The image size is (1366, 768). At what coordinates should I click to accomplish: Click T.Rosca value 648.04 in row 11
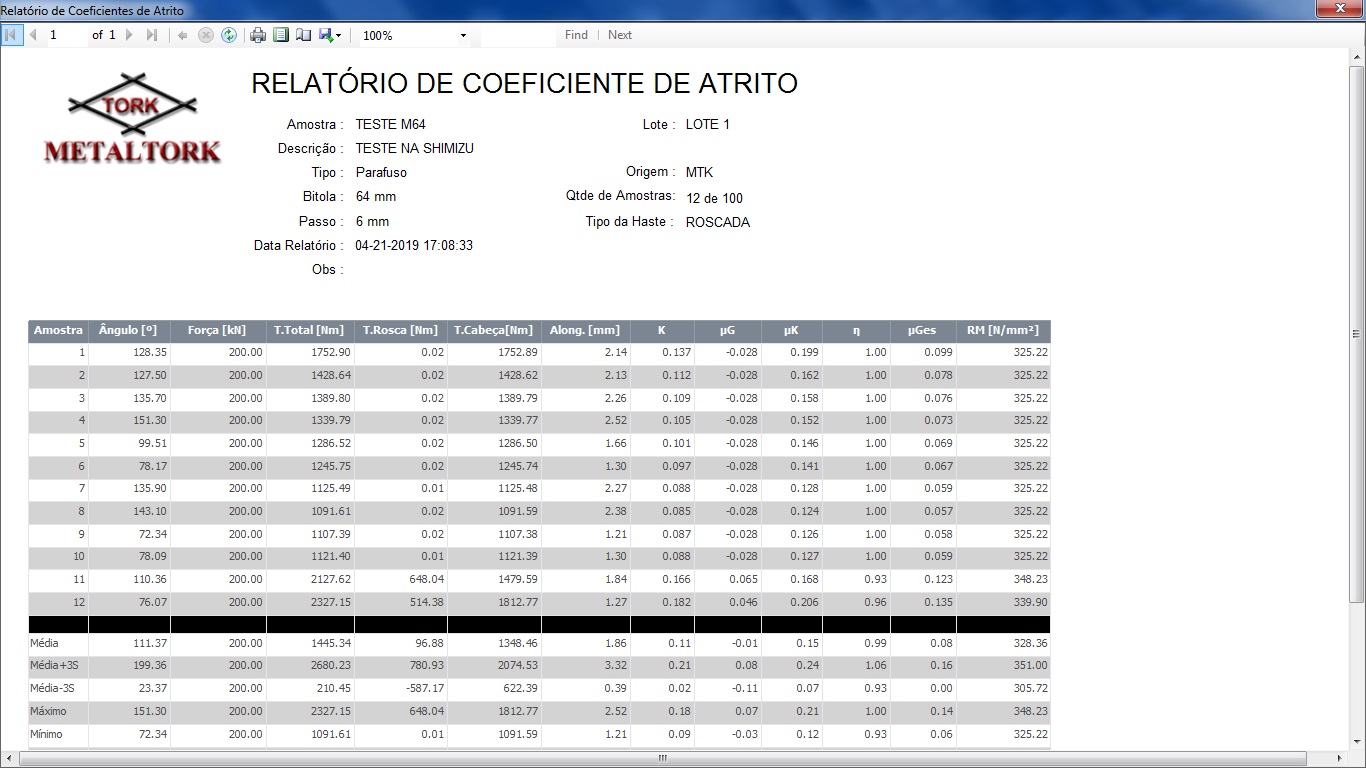pyautogui.click(x=425, y=579)
